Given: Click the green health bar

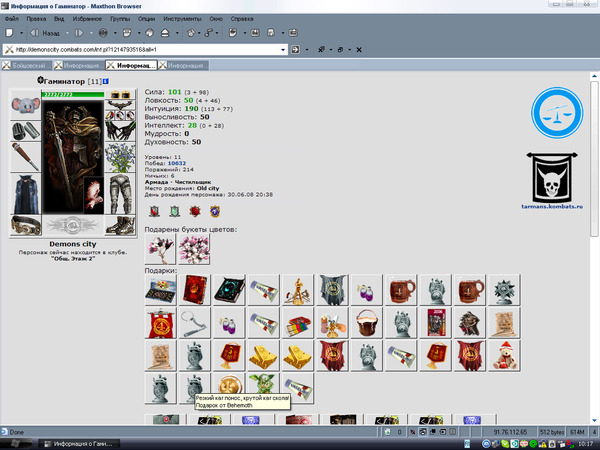Looking at the screenshot, I should [x=73, y=95].
